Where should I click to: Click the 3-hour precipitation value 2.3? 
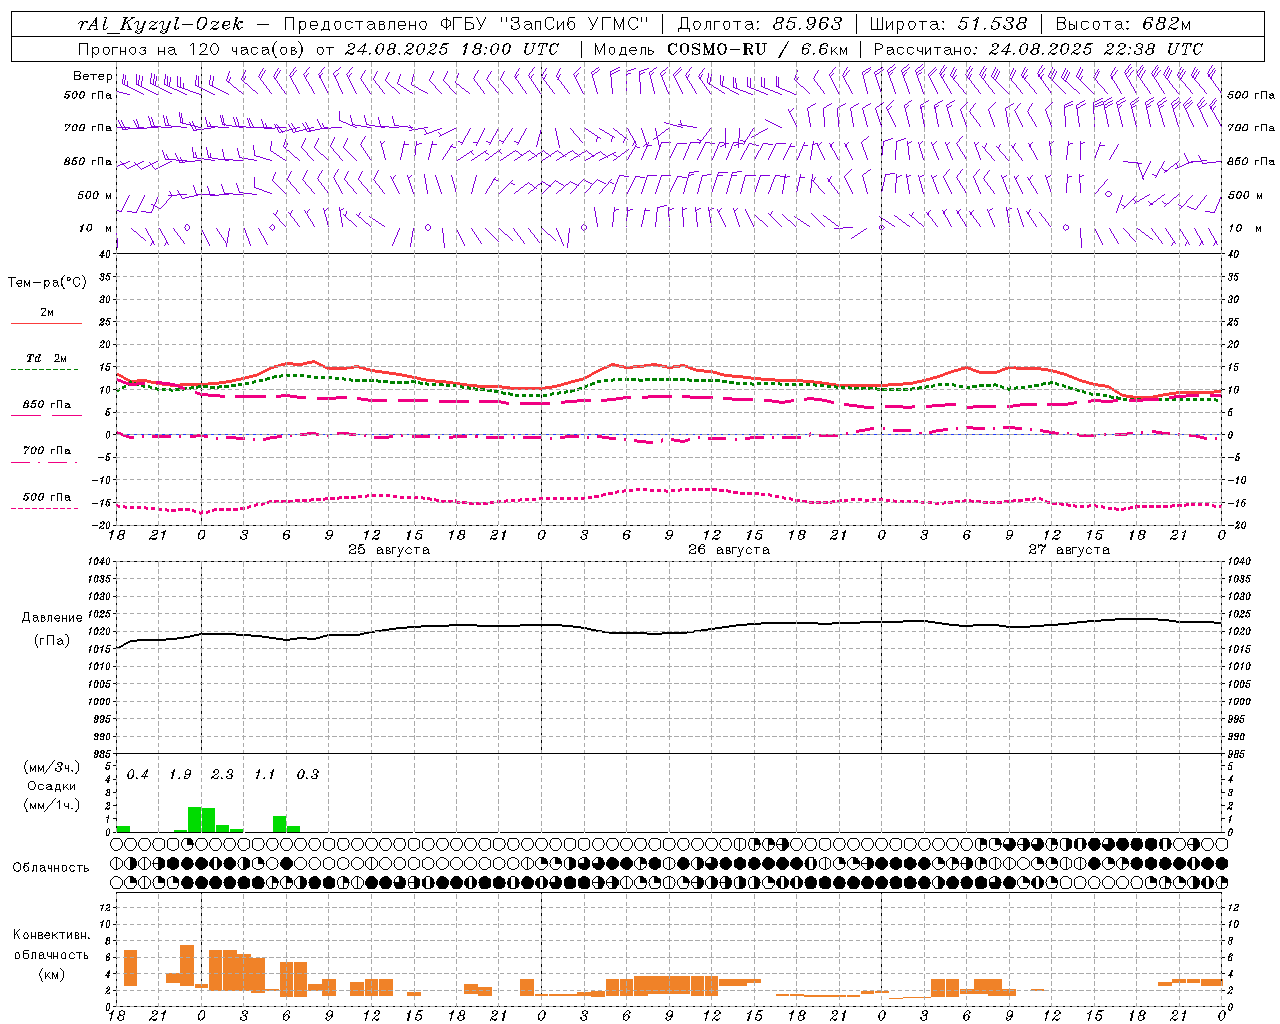(222, 775)
